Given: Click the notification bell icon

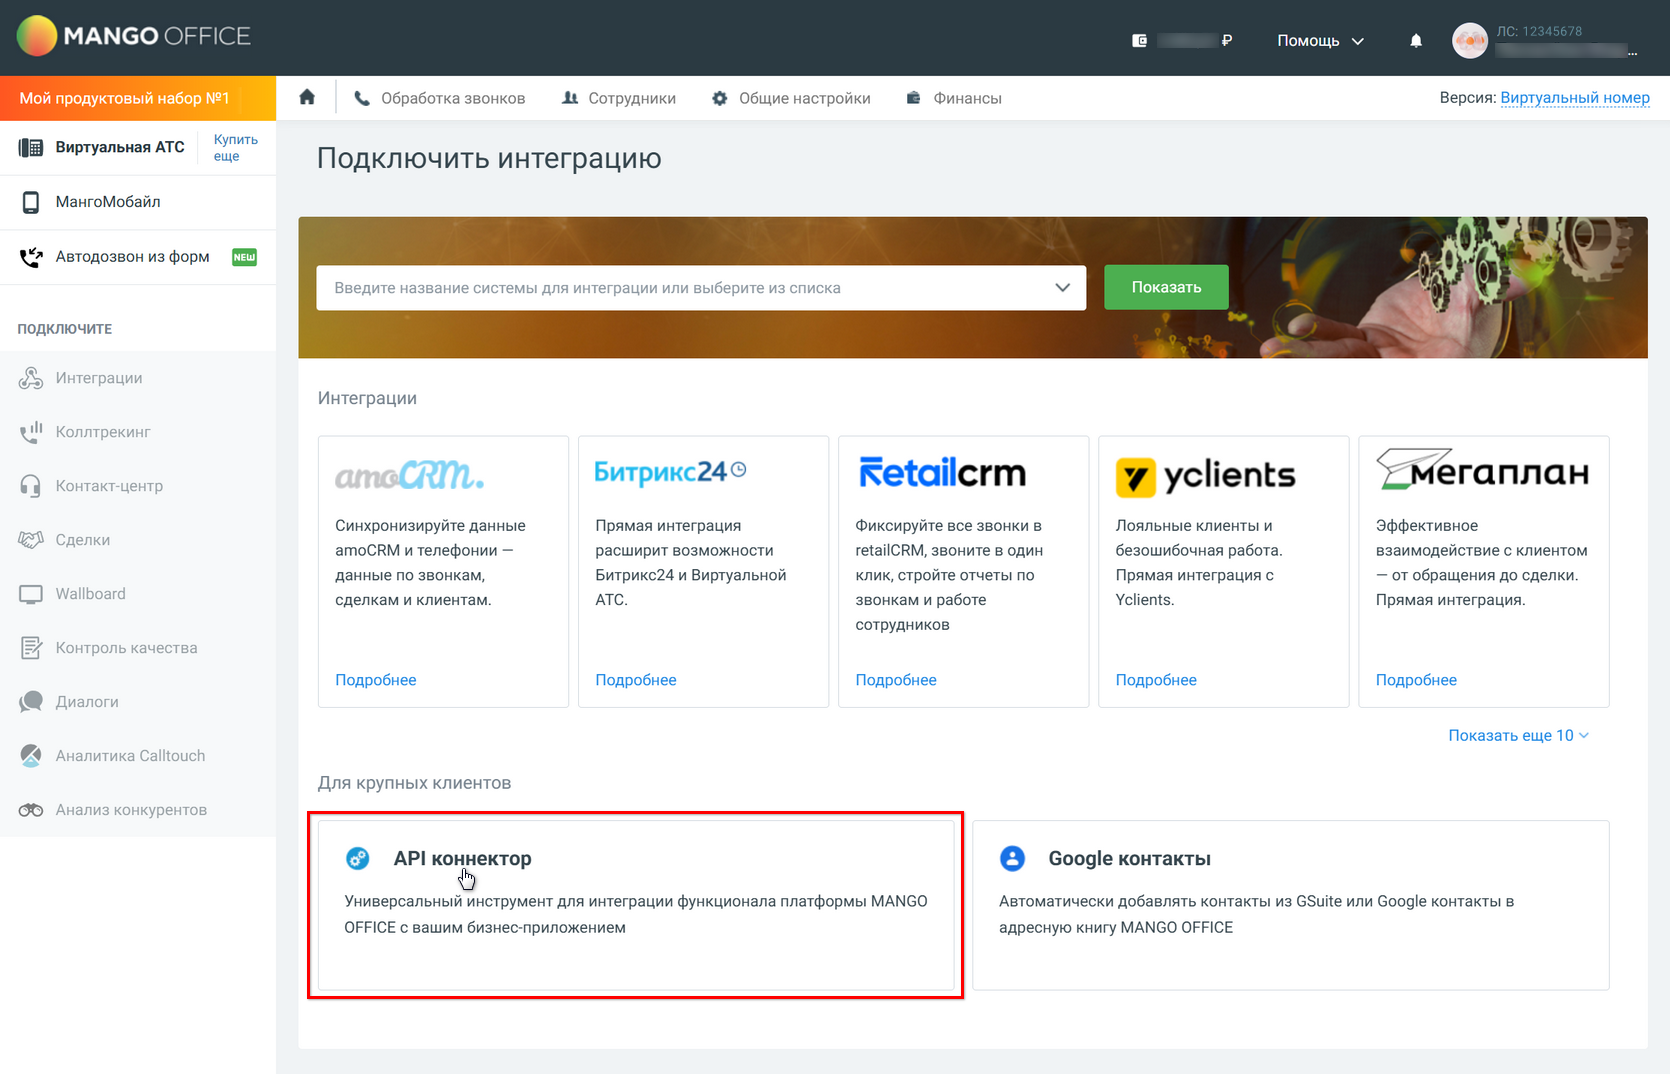Looking at the screenshot, I should click(x=1415, y=40).
